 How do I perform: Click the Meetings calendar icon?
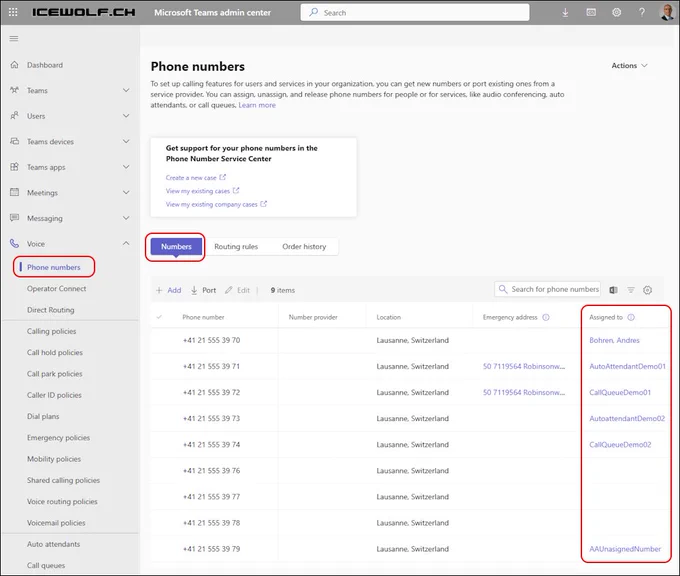tap(14, 192)
